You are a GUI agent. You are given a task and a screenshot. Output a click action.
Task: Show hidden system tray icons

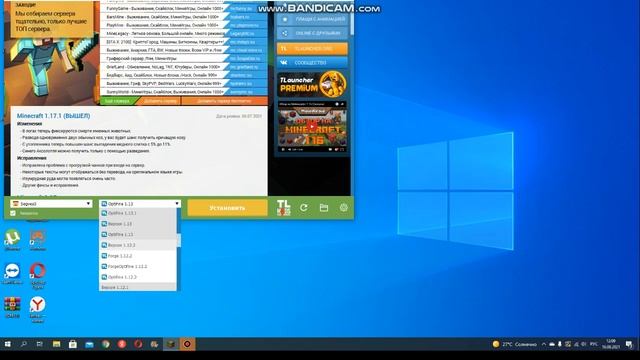[x=544, y=344]
